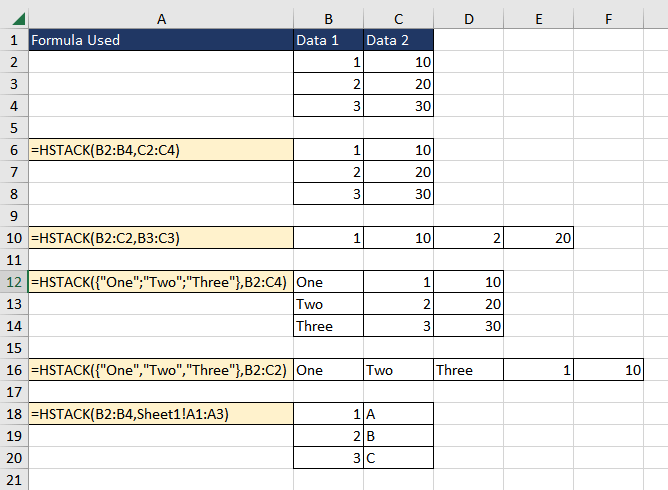Screen dimensions: 668x490
Task: Click cell C3 containing 20
Action: coord(398,84)
